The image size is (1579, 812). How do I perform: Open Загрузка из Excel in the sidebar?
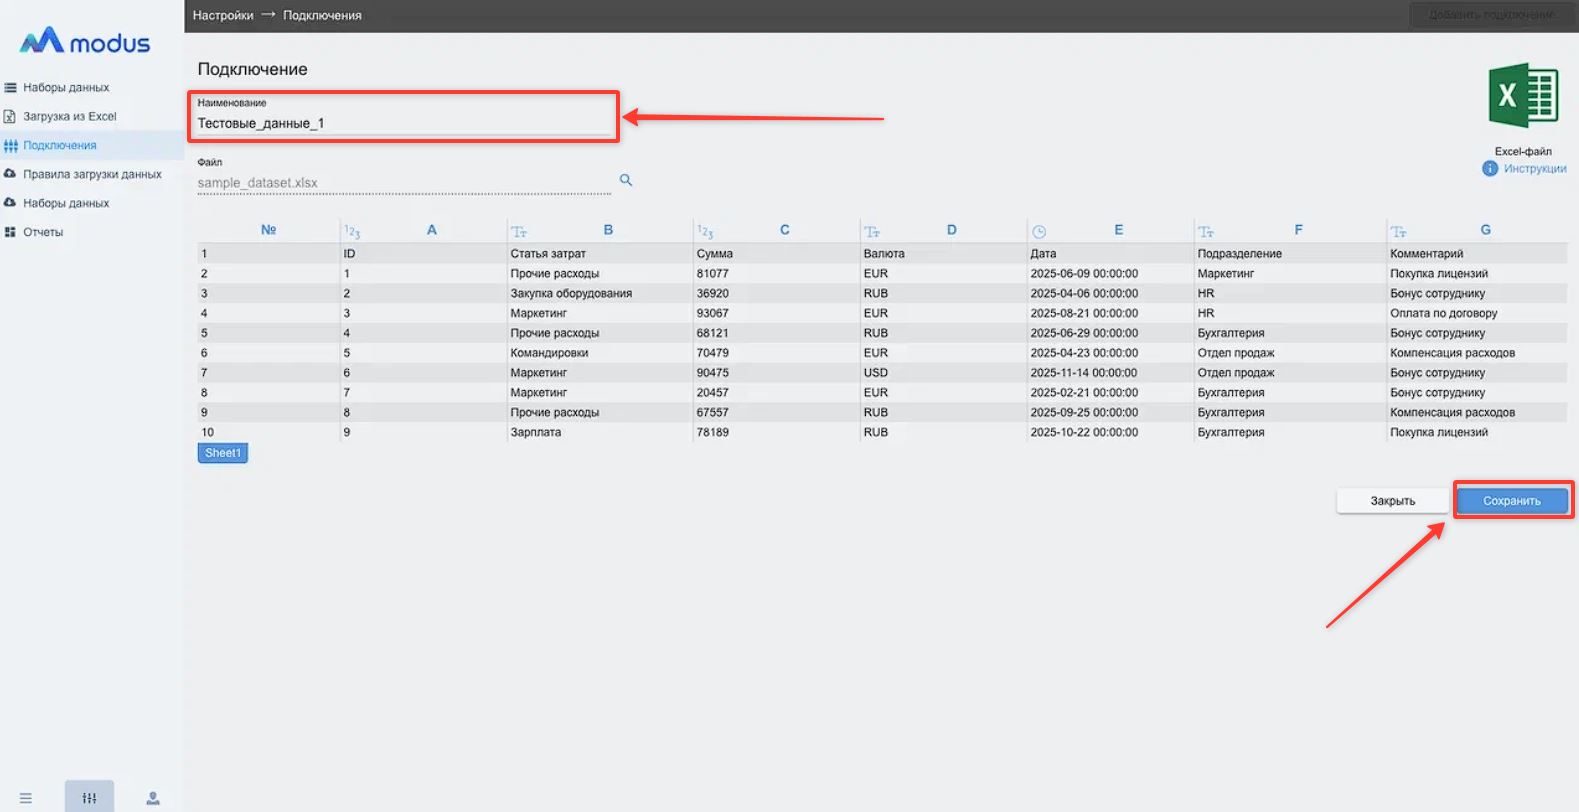coord(69,116)
